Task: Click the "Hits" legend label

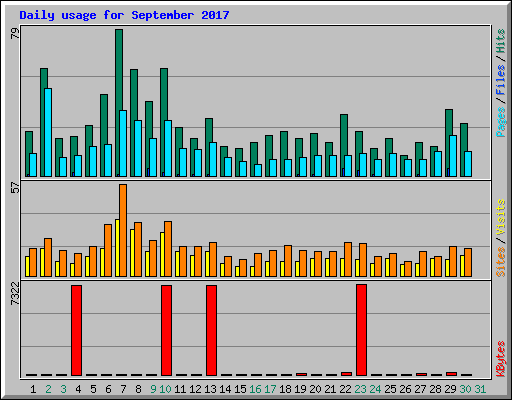Action: [x=500, y=41]
